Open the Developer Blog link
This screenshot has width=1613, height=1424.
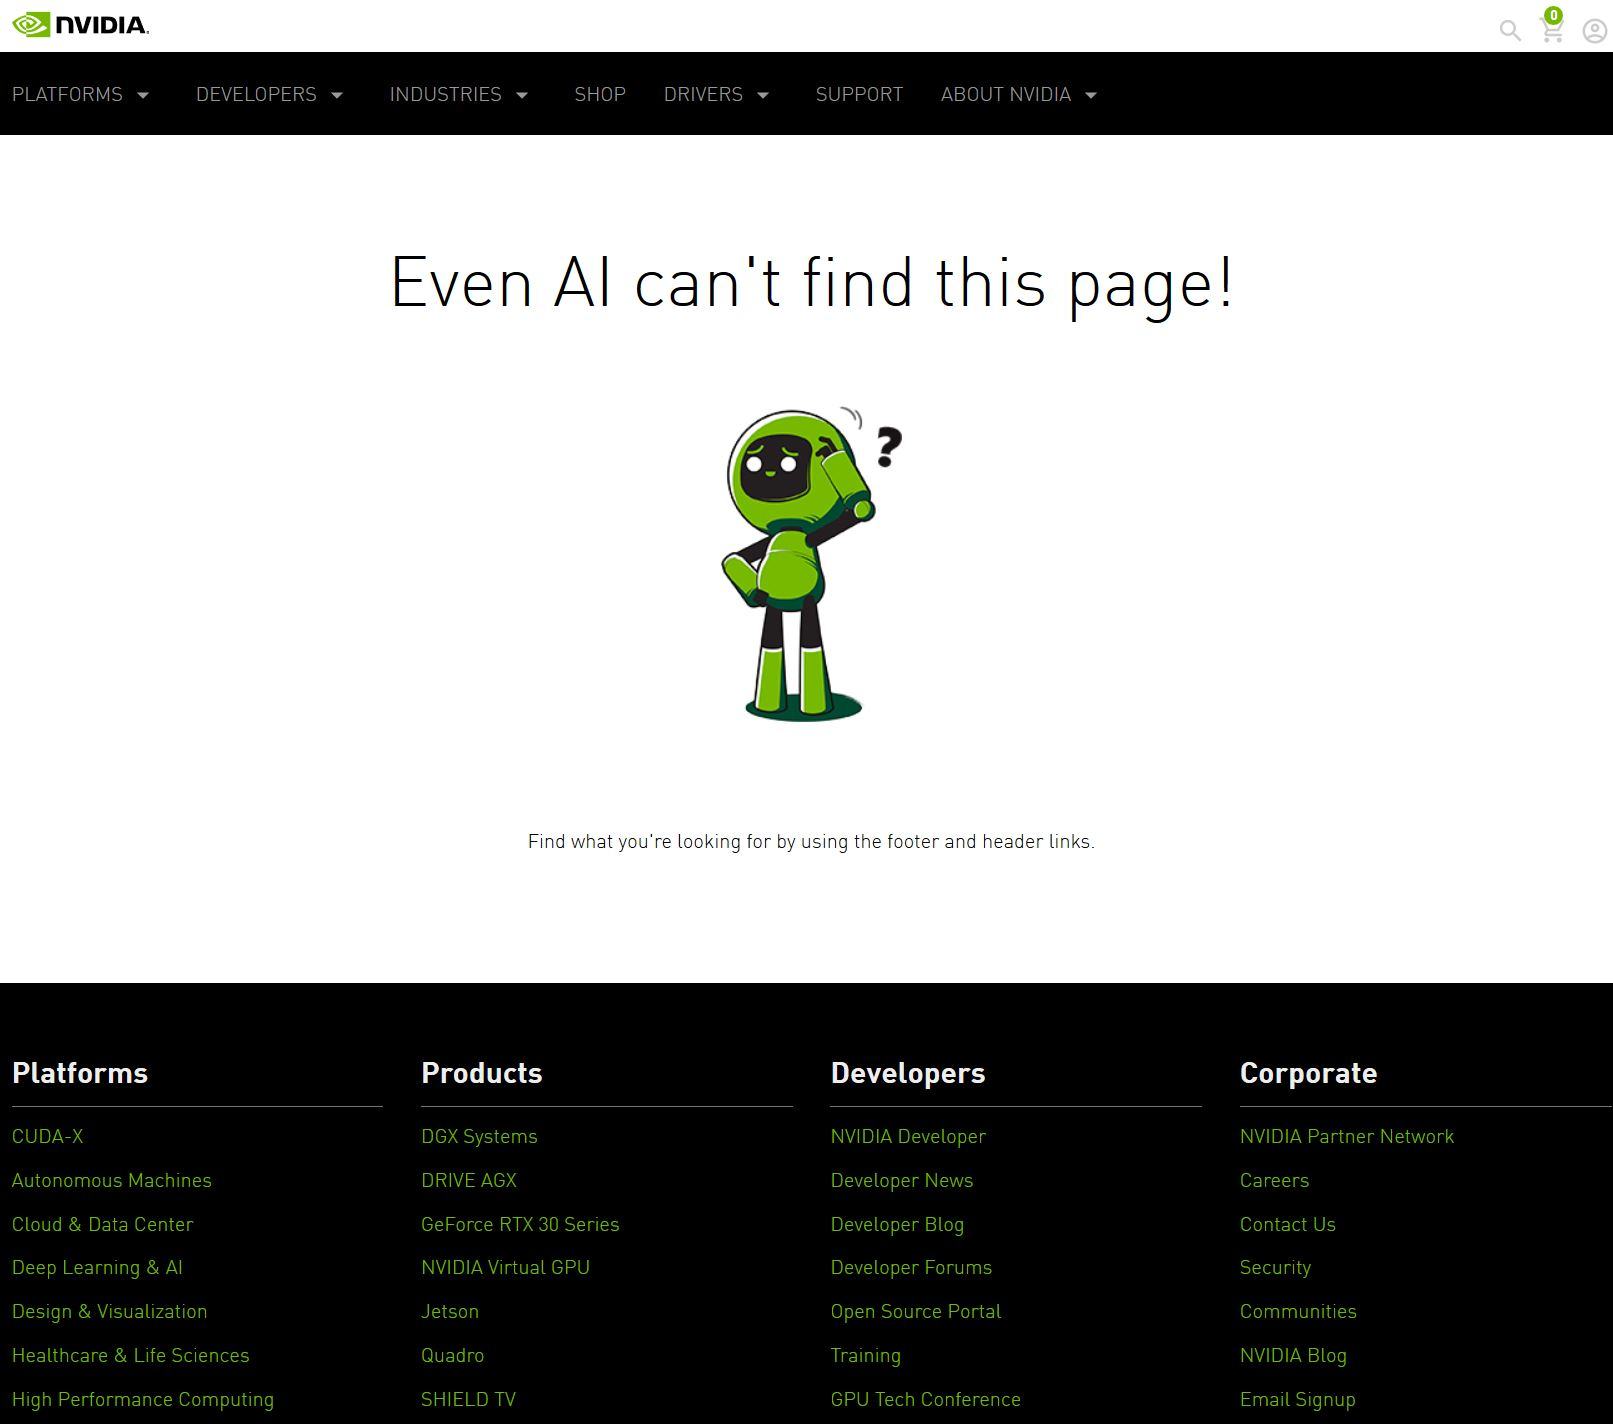click(x=897, y=1224)
